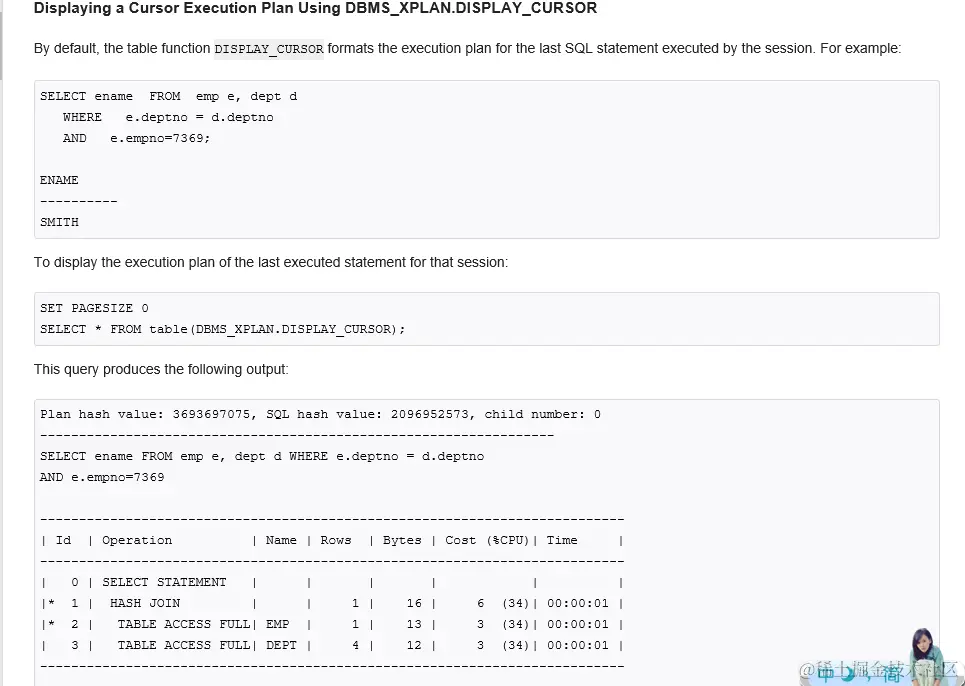
Task: Click 'Id' column header in plan table
Action: point(63,540)
